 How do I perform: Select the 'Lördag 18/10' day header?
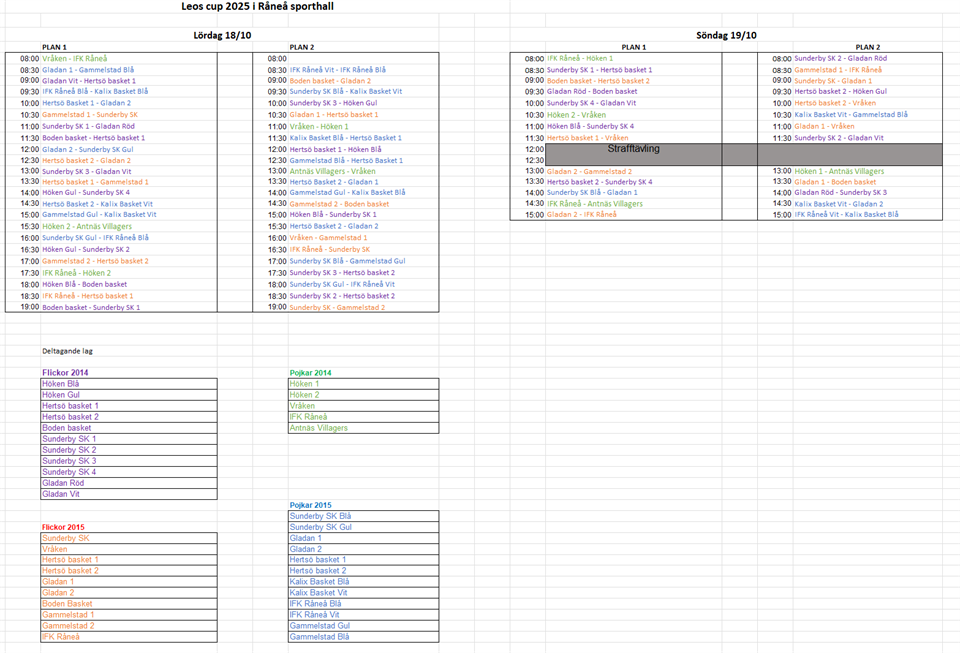[222, 35]
